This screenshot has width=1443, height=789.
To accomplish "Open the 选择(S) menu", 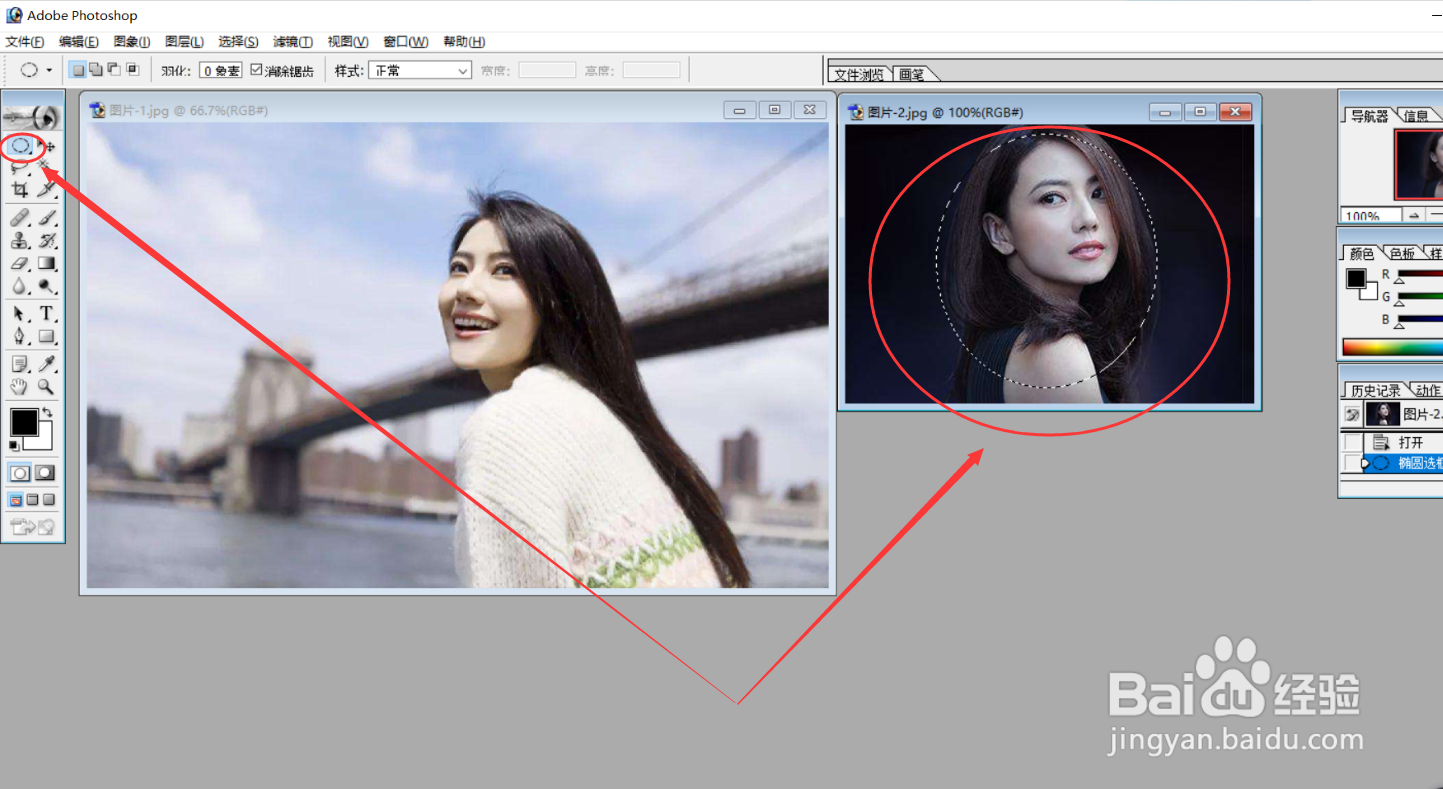I will [x=238, y=41].
